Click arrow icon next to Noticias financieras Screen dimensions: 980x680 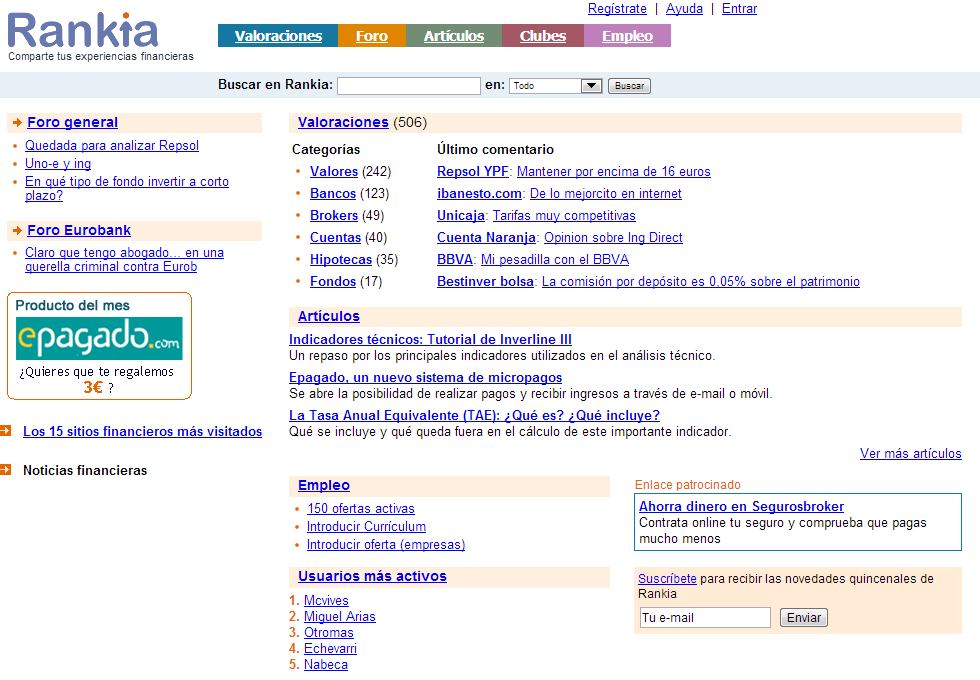(x=6, y=469)
